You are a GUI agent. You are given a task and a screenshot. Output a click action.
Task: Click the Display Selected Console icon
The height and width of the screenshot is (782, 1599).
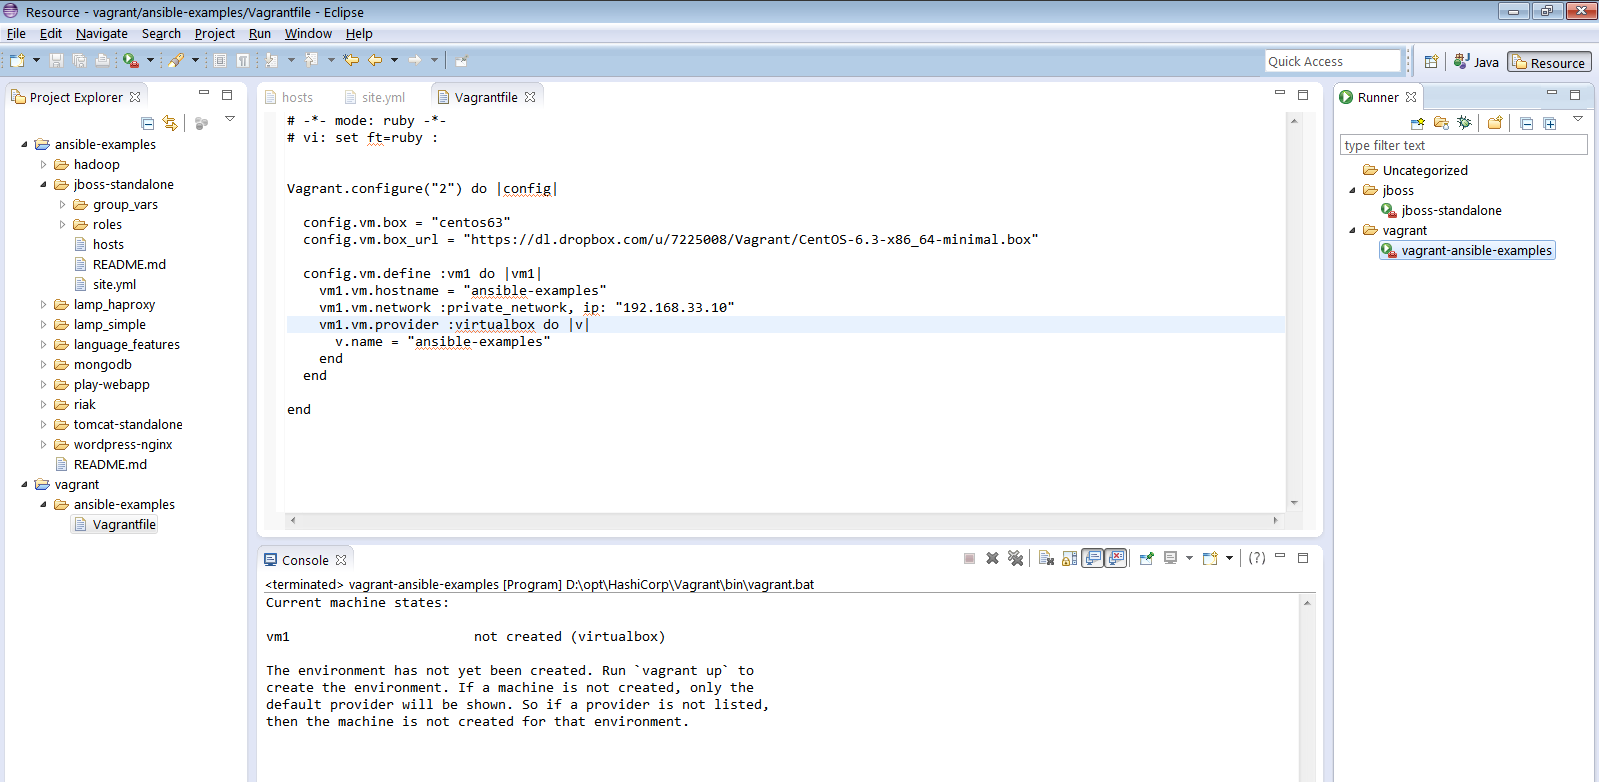[x=1169, y=558]
